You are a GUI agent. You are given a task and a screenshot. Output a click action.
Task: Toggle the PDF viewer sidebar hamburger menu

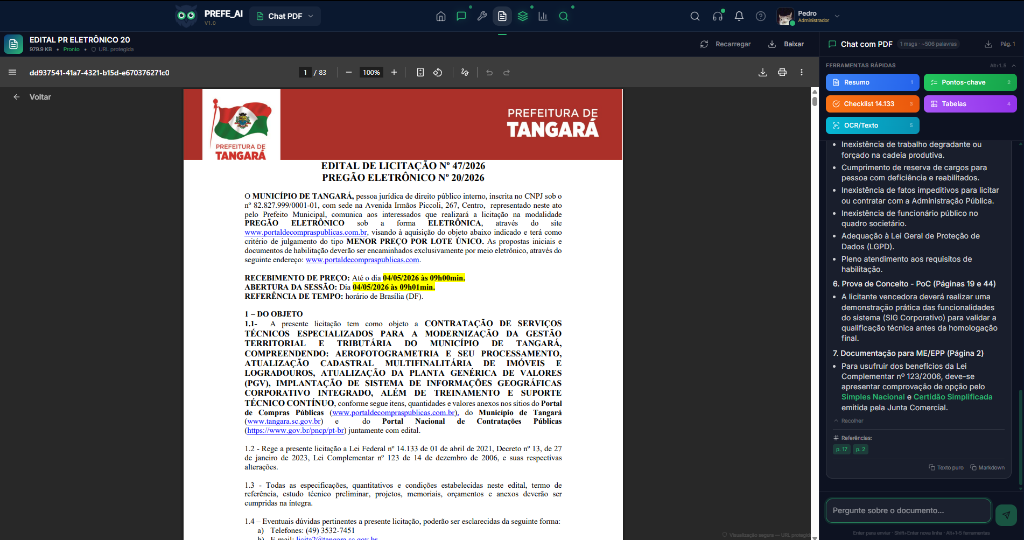12,72
